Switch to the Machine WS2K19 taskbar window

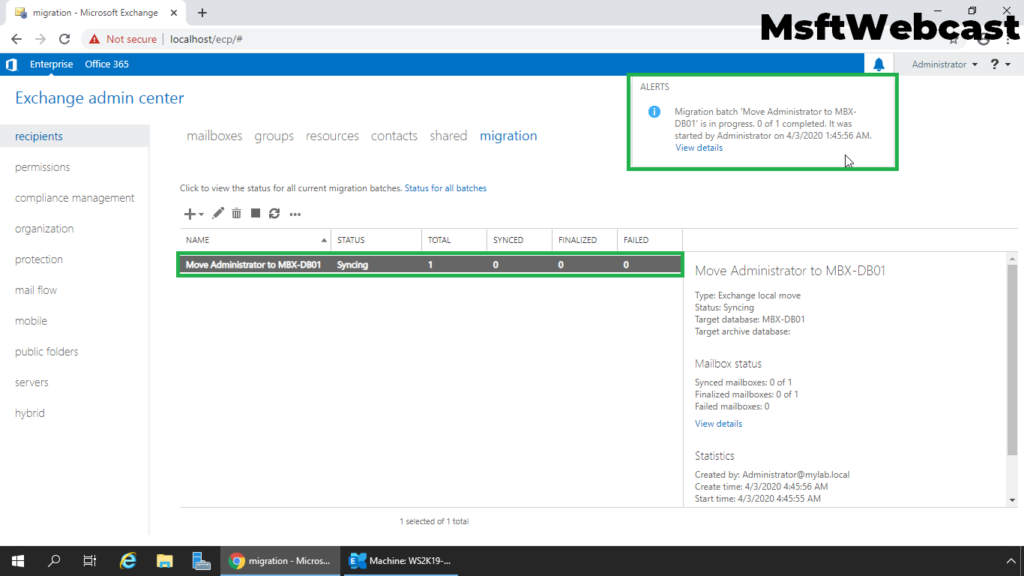[400, 561]
